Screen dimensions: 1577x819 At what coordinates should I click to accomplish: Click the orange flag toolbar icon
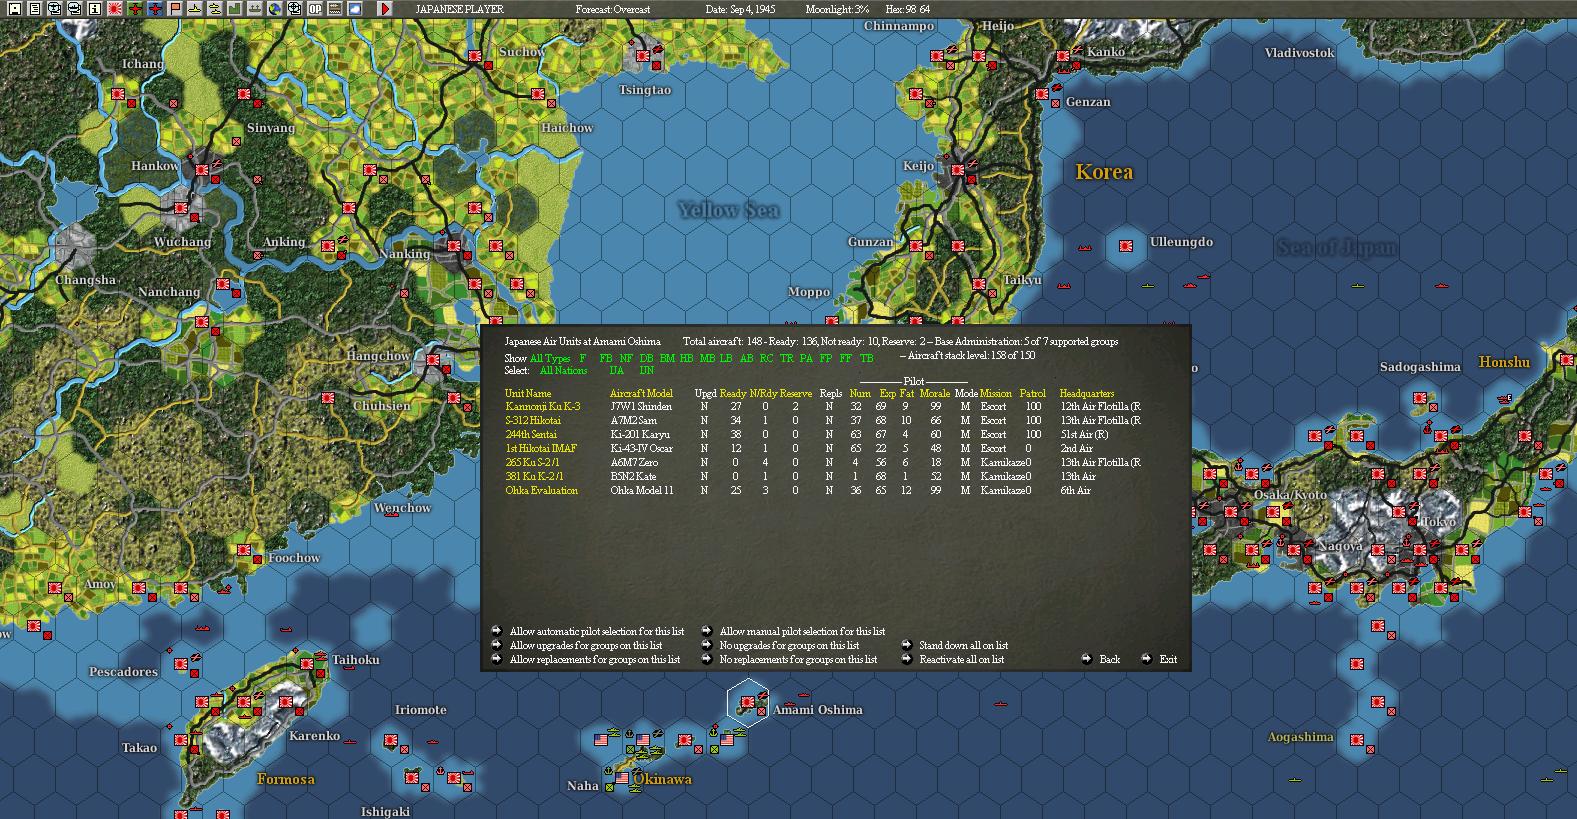(175, 9)
